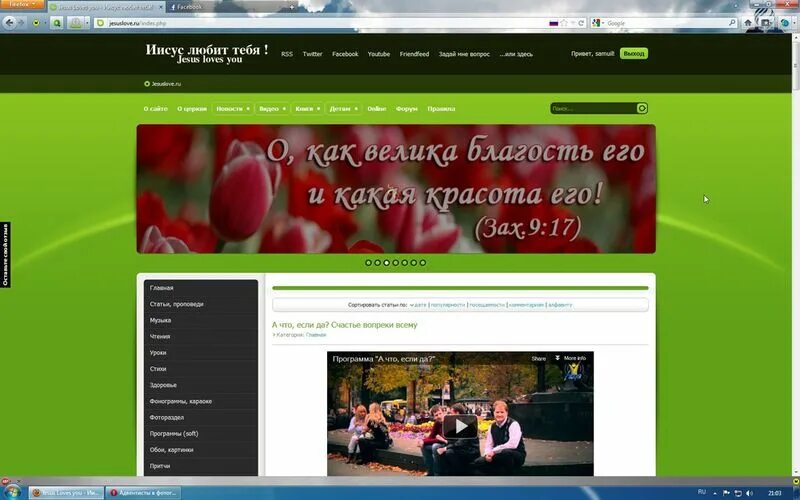This screenshot has width=800, height=500.
Task: Open the Firefox menu button
Action: click(x=22, y=5)
